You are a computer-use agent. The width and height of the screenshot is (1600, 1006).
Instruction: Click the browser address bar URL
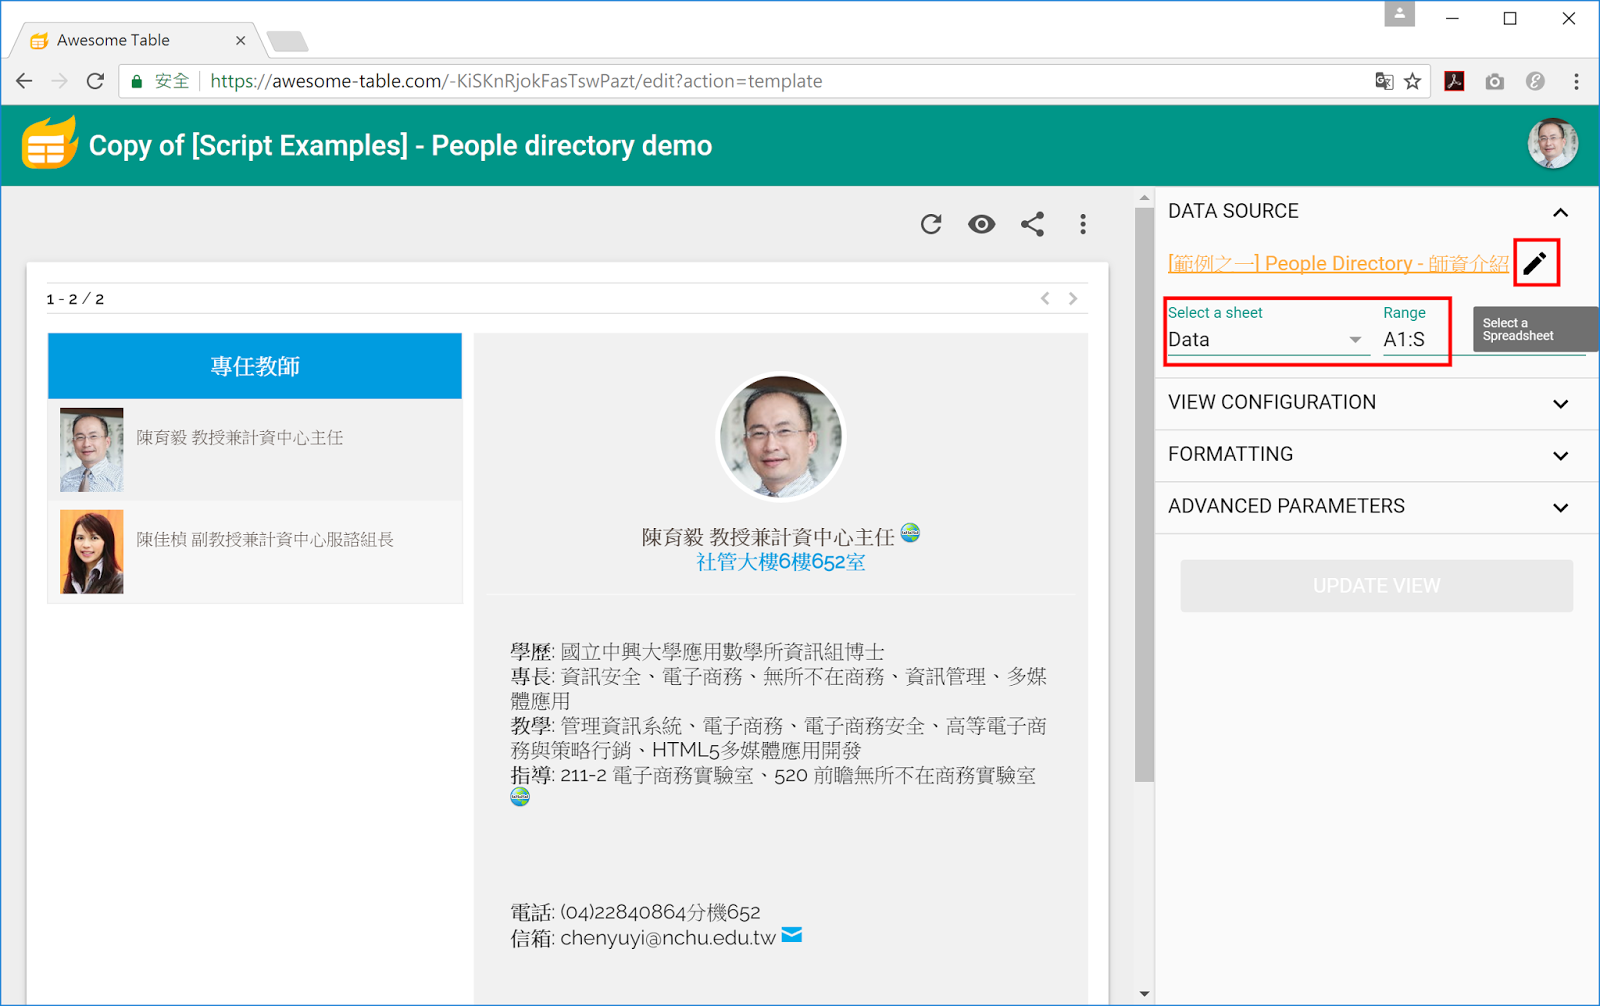point(516,81)
